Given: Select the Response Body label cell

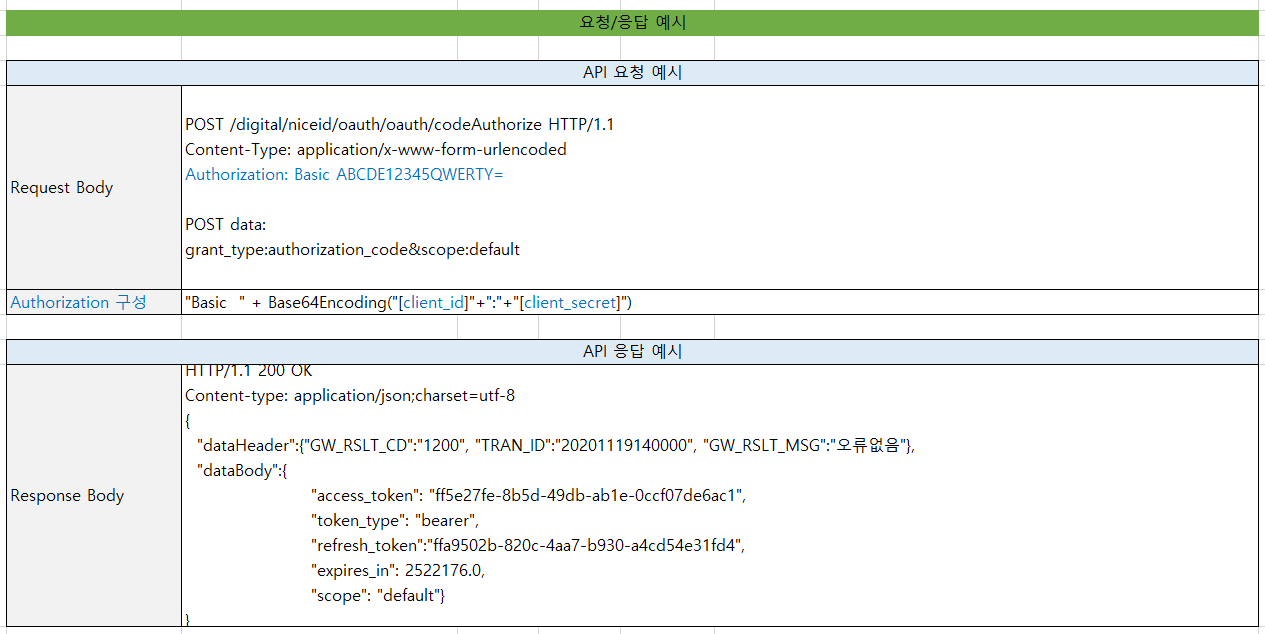Looking at the screenshot, I should [67, 496].
